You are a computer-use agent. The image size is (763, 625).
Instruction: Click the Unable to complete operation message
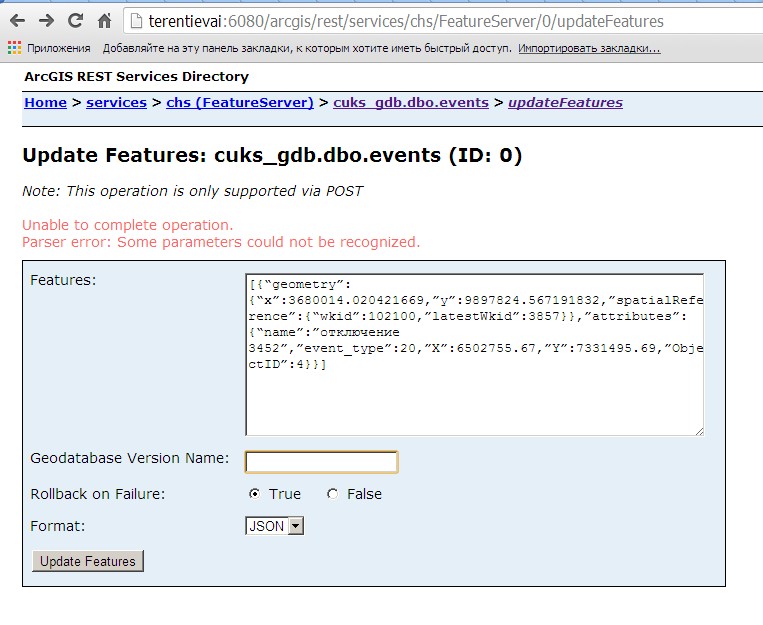point(127,225)
